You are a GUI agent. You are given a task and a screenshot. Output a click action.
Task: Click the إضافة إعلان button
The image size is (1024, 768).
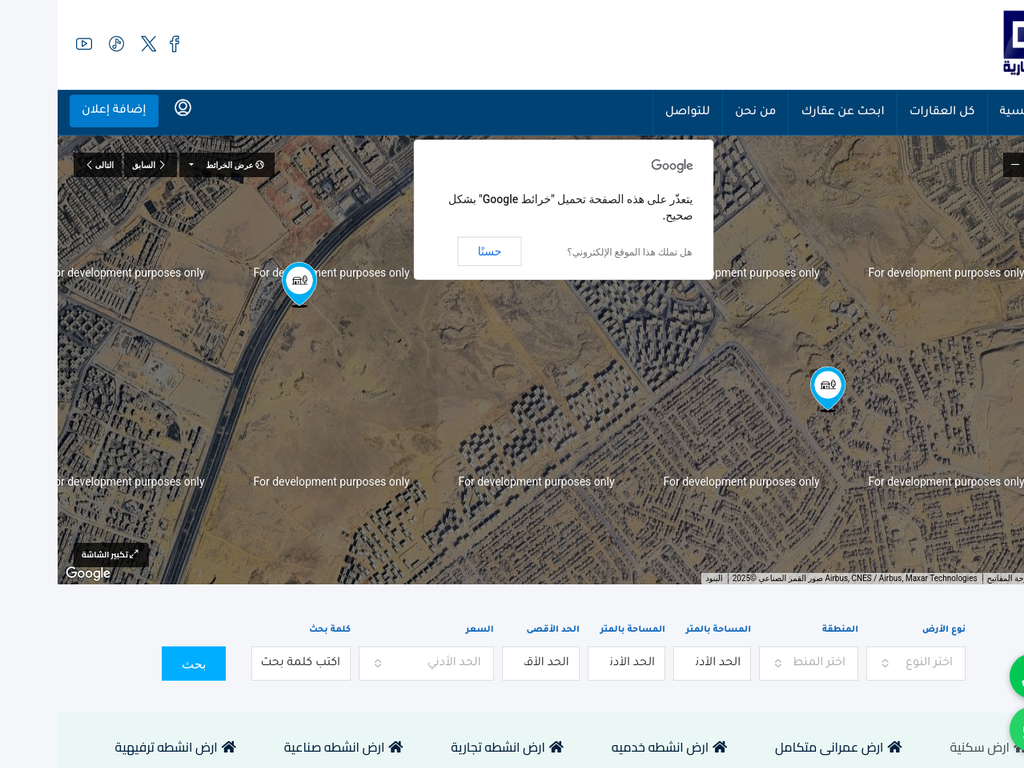click(113, 111)
